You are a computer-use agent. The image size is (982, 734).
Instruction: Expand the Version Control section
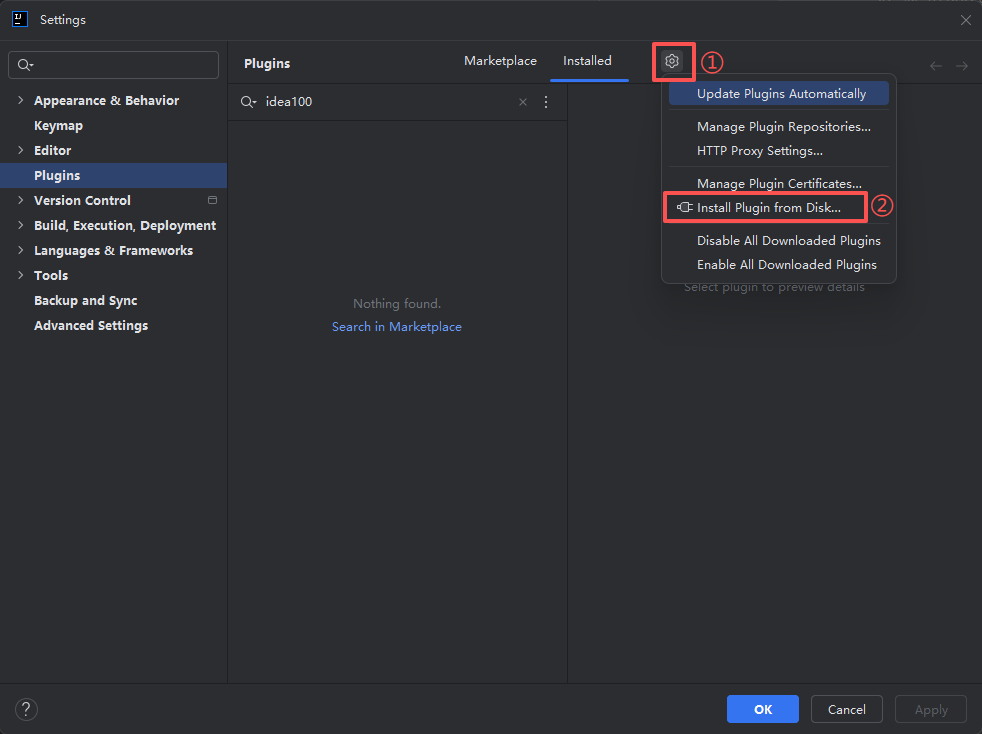pyautogui.click(x=20, y=201)
